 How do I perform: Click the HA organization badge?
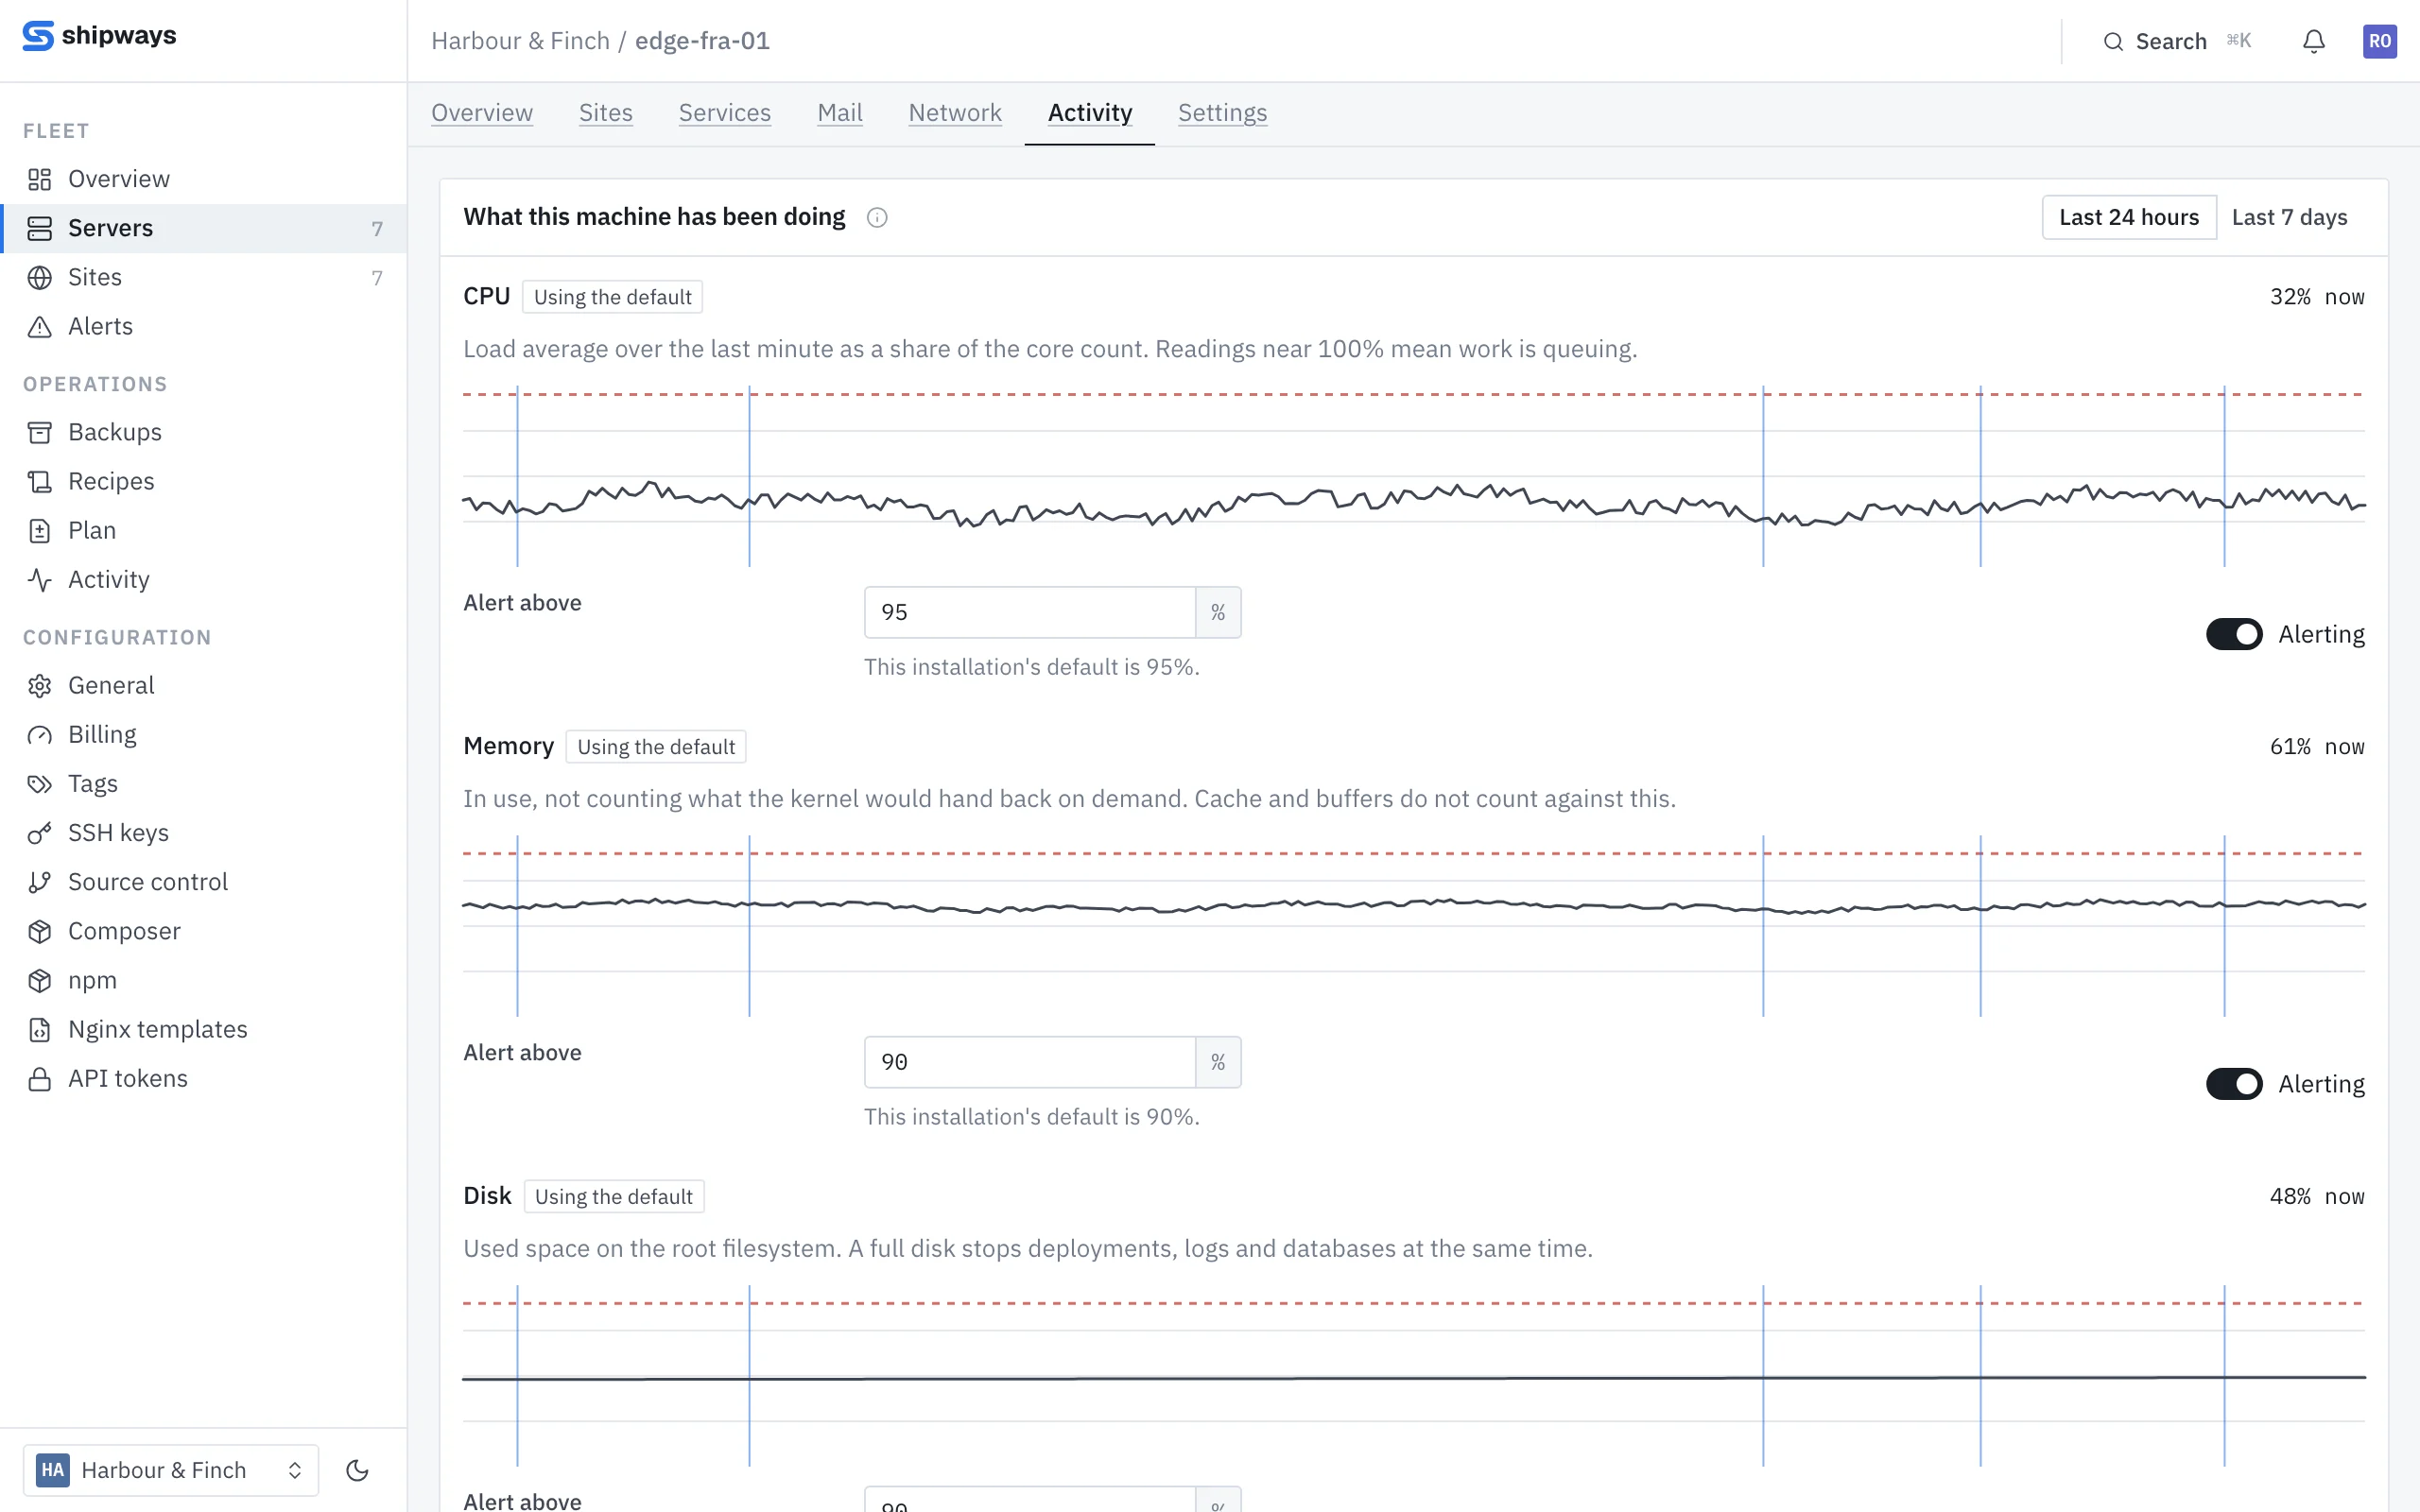[x=53, y=1469]
